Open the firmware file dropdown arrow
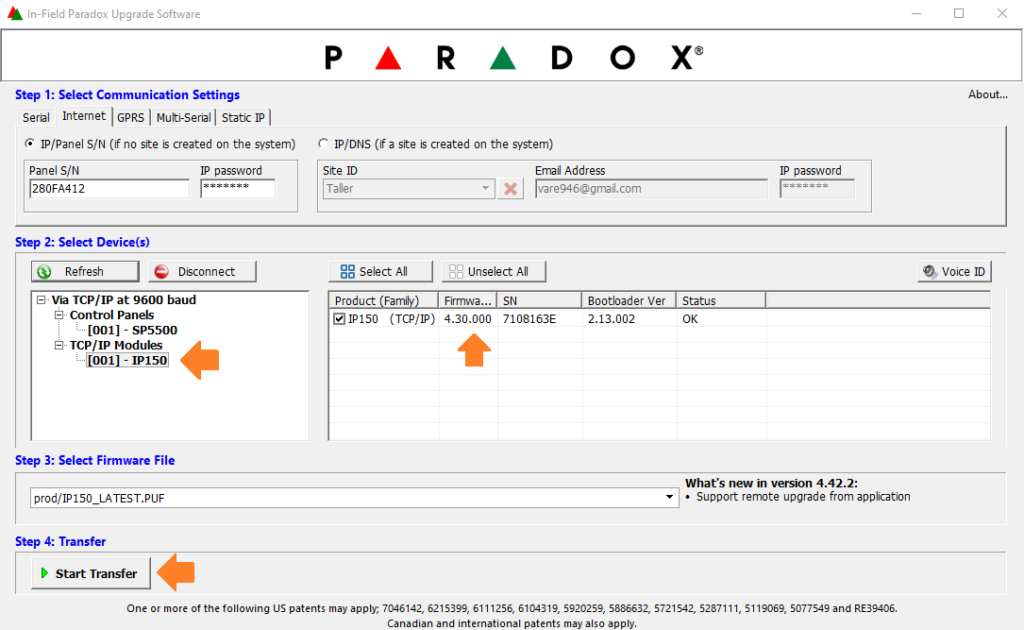The width and height of the screenshot is (1024, 630). (x=669, y=497)
